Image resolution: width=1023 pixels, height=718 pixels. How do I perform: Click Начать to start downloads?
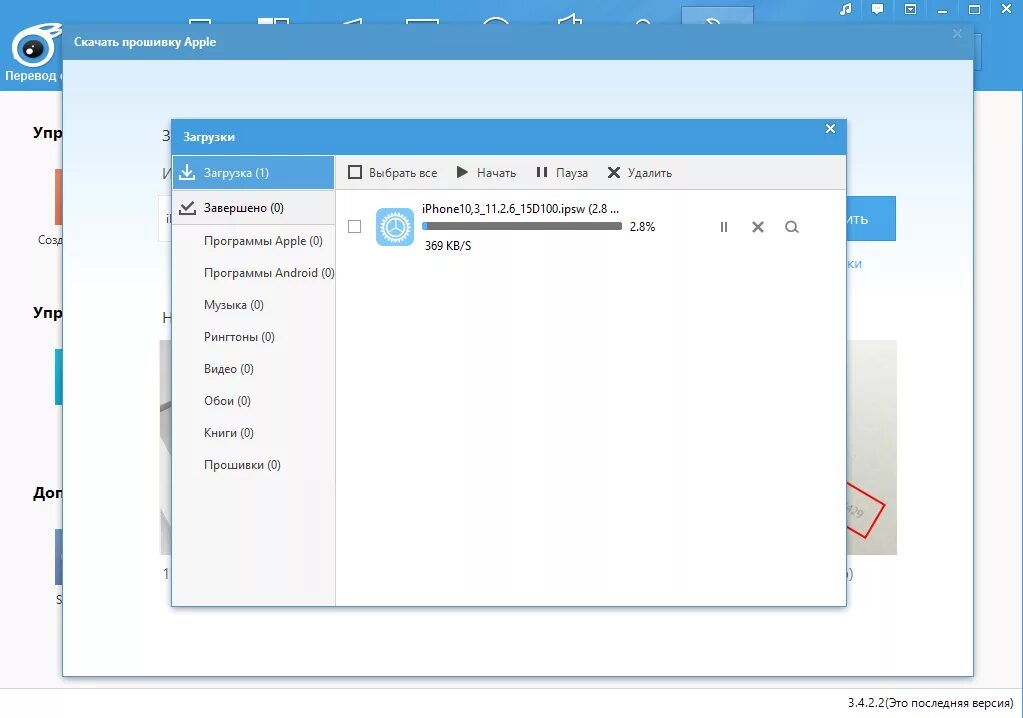click(x=486, y=173)
